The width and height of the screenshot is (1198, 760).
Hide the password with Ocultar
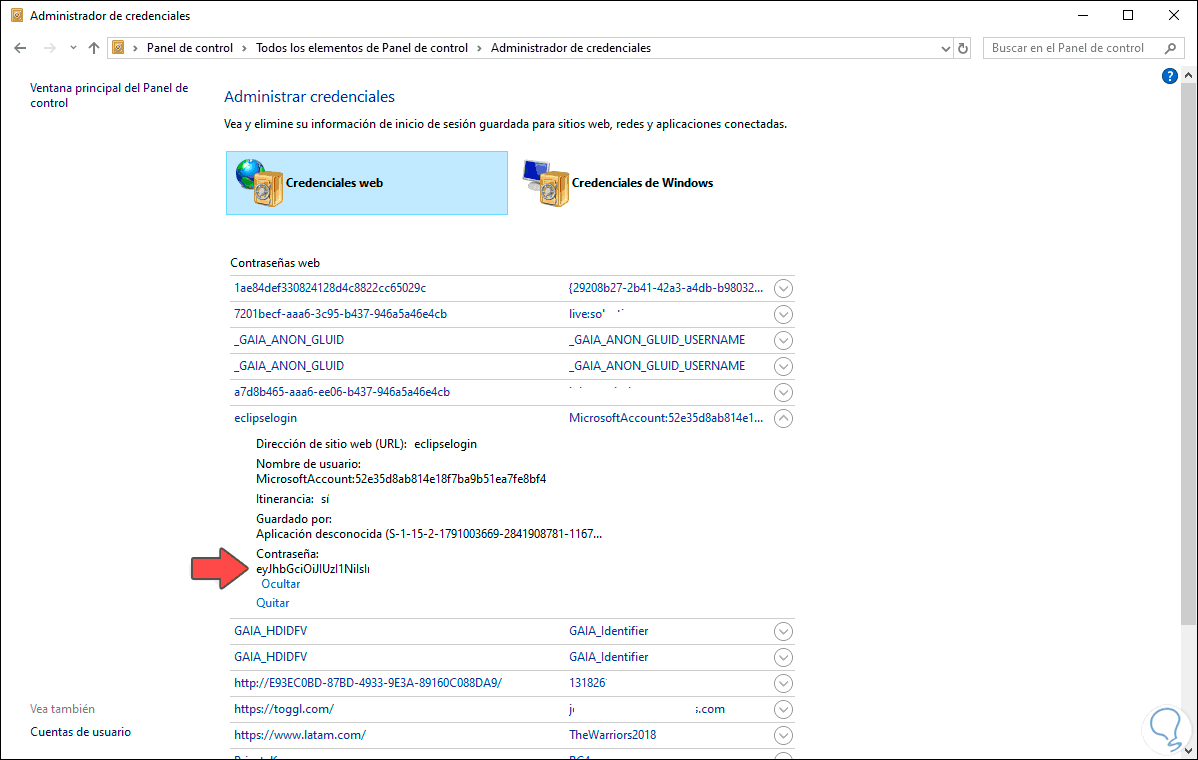point(280,584)
